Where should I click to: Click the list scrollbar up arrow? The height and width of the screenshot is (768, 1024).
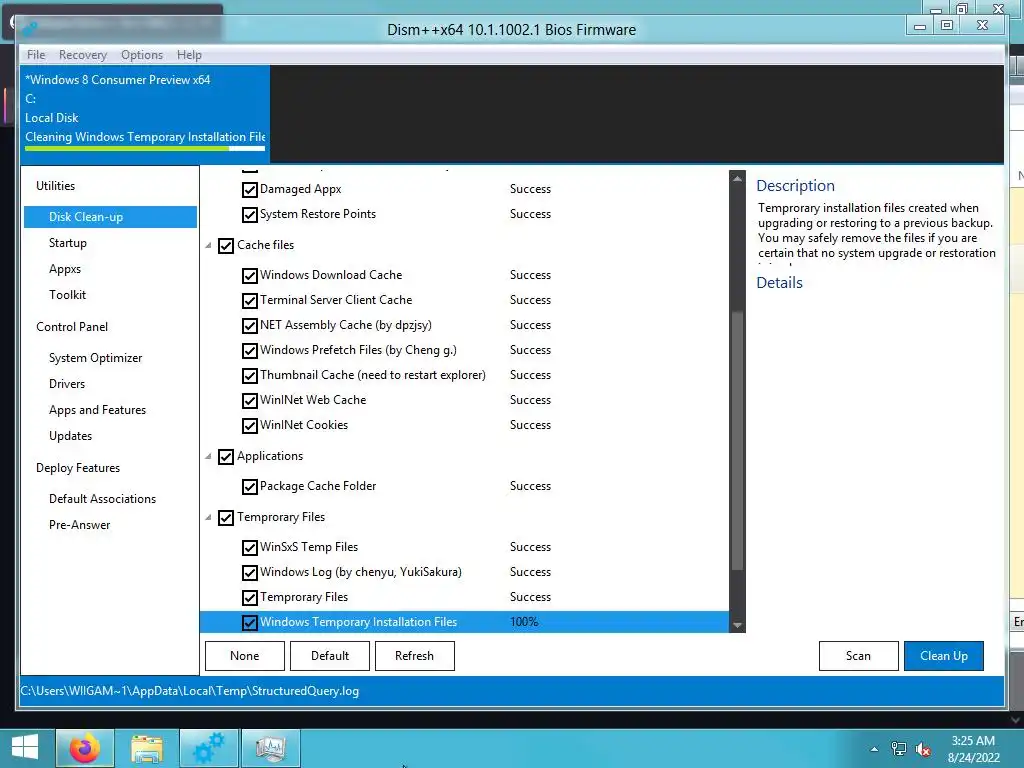click(x=737, y=178)
